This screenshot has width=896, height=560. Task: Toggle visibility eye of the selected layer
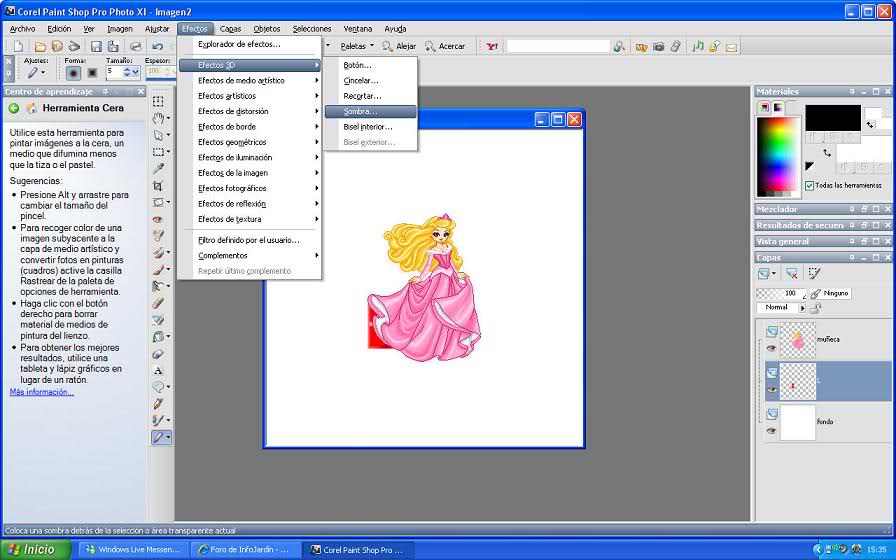(771, 389)
